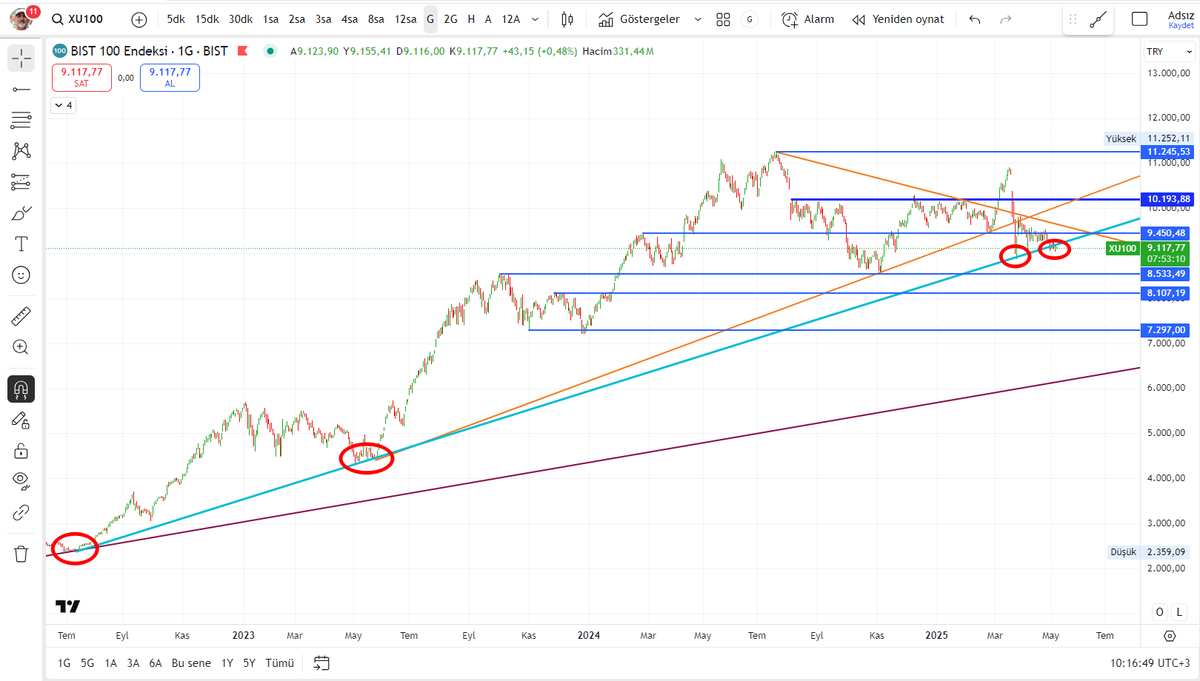The height and width of the screenshot is (681, 1200).
Task: Open the TRY currency dropdown
Action: [1170, 50]
